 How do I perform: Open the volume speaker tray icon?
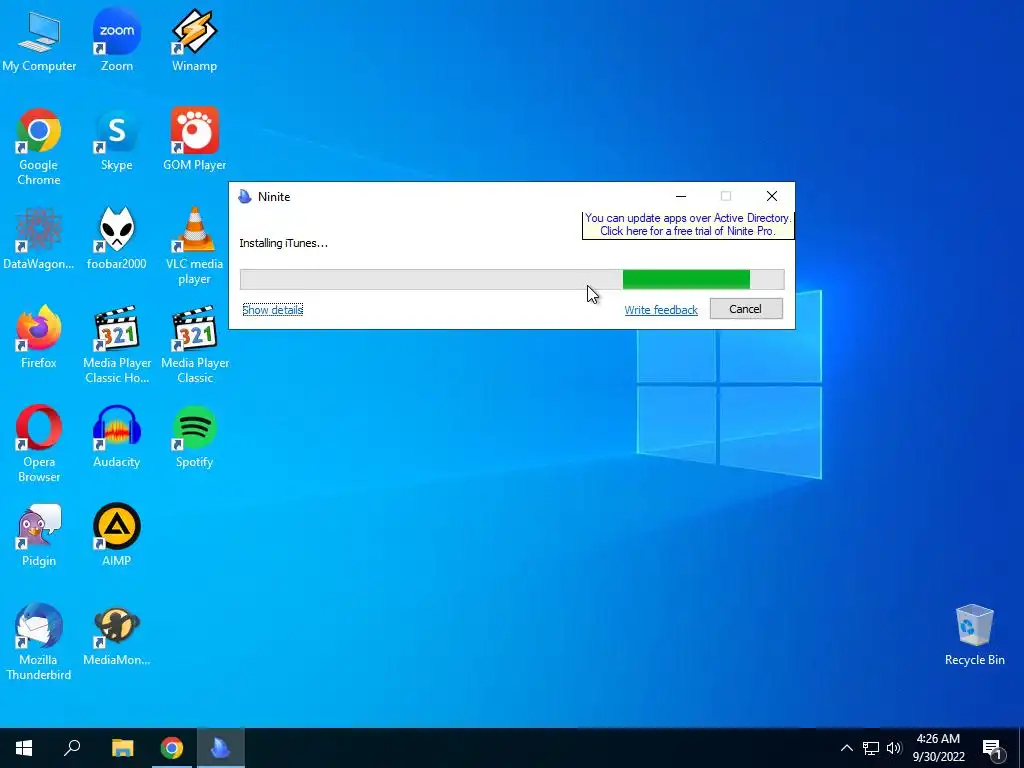[x=894, y=748]
